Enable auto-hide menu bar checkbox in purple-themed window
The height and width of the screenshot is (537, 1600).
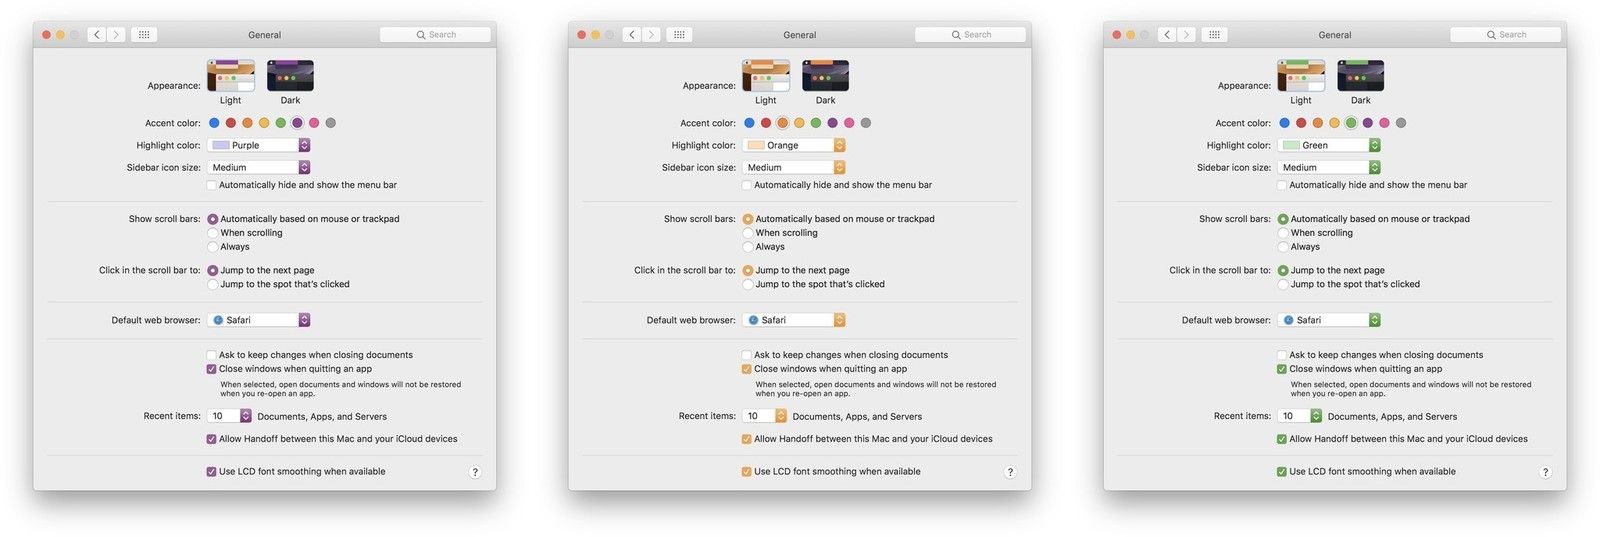(211, 185)
